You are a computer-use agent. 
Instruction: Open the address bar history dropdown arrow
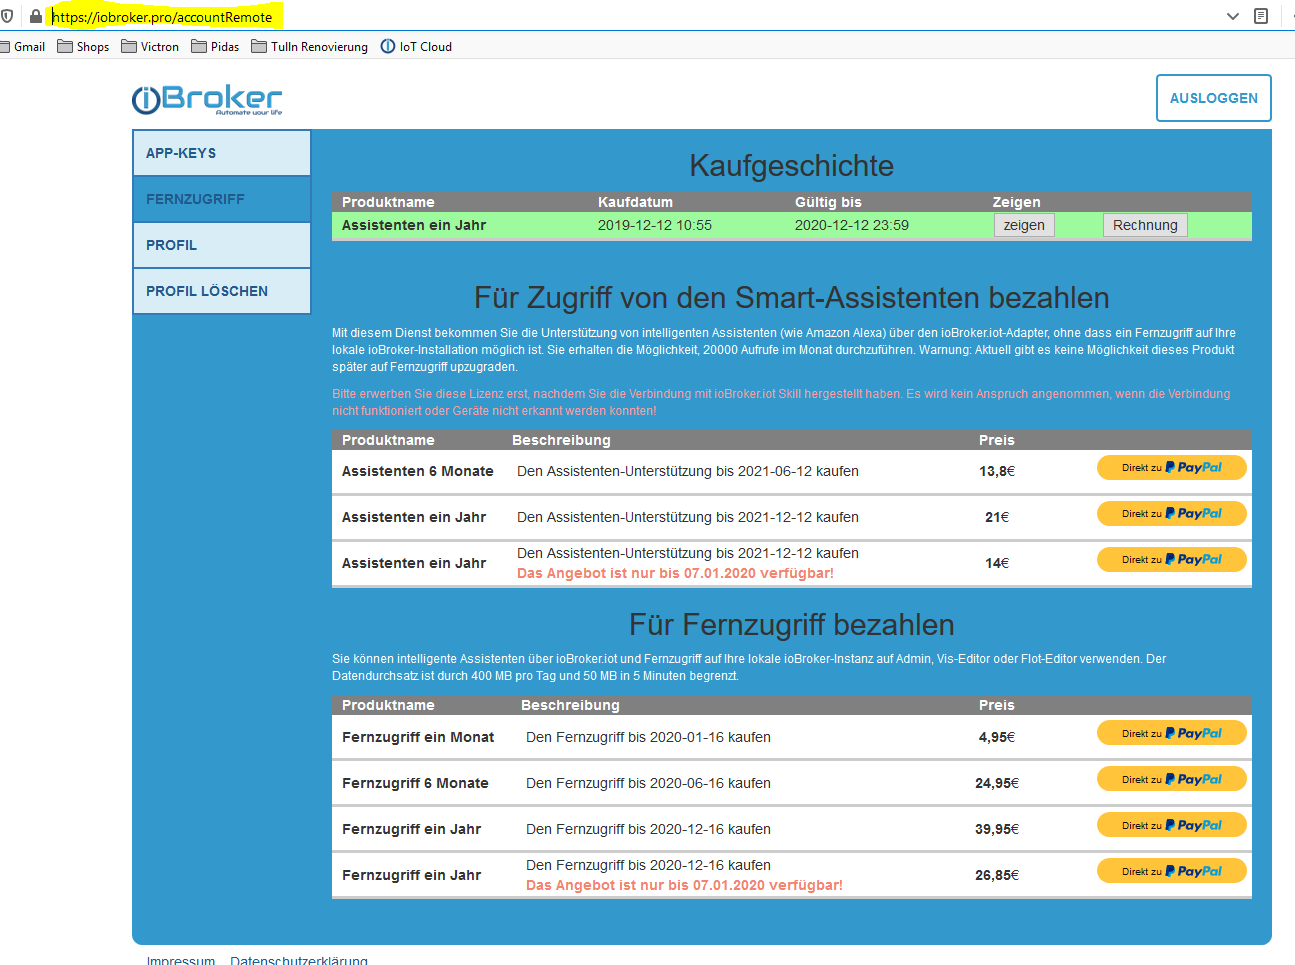[x=1233, y=16]
